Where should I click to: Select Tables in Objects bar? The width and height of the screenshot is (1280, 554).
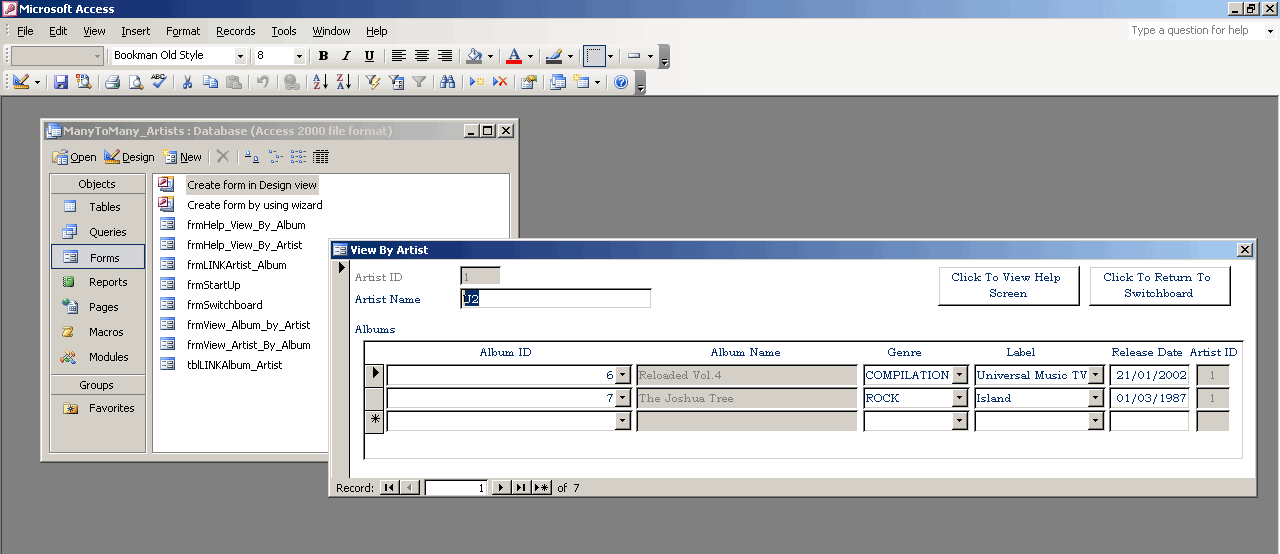(x=97, y=207)
